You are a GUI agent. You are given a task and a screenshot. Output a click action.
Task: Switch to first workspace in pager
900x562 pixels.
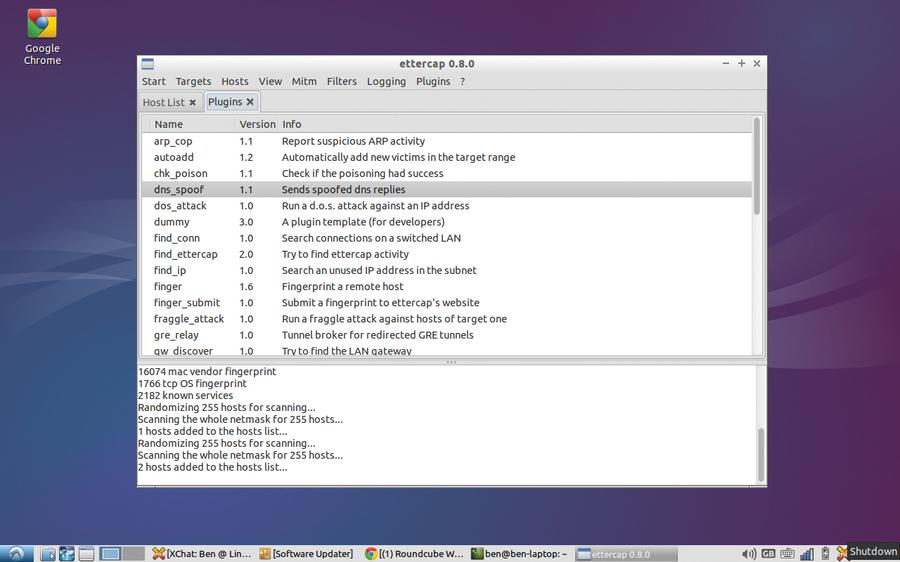click(x=110, y=554)
